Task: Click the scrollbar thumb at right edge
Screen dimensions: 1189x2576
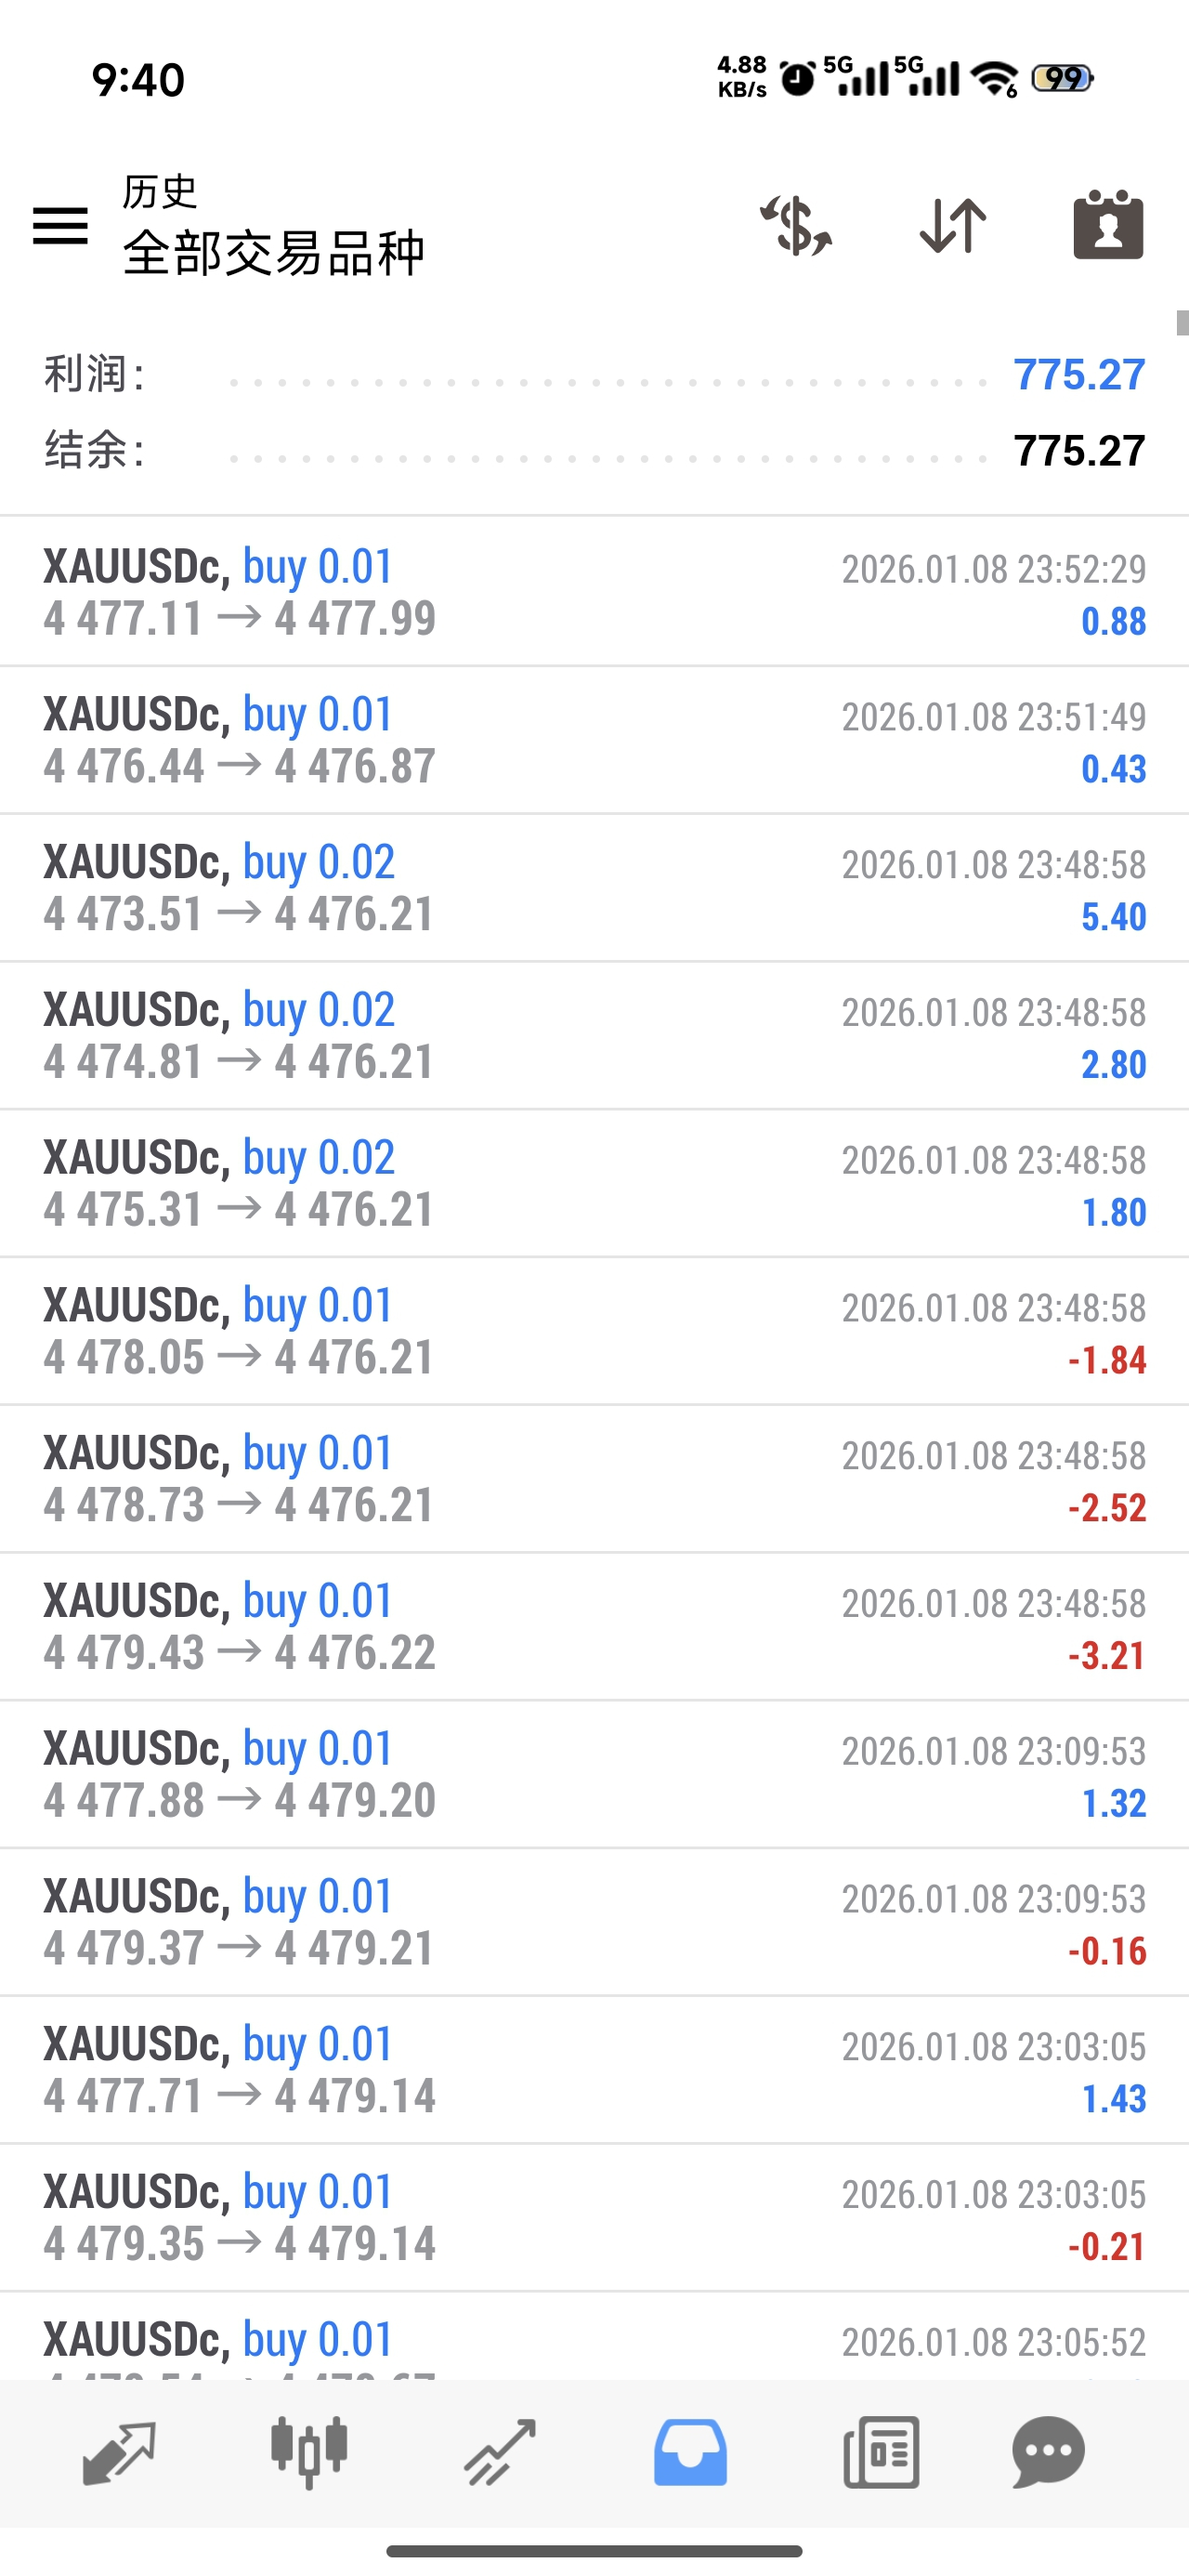Action: click(1182, 323)
